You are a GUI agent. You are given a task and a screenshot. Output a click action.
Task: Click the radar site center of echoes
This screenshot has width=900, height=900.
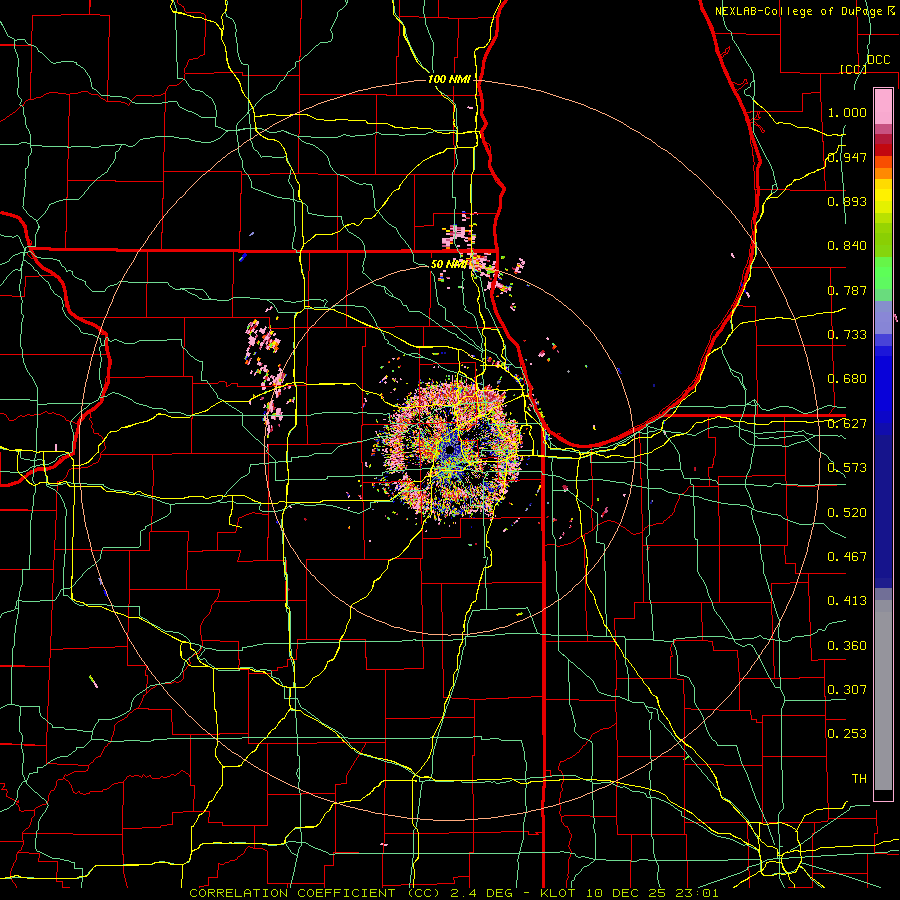(x=451, y=449)
